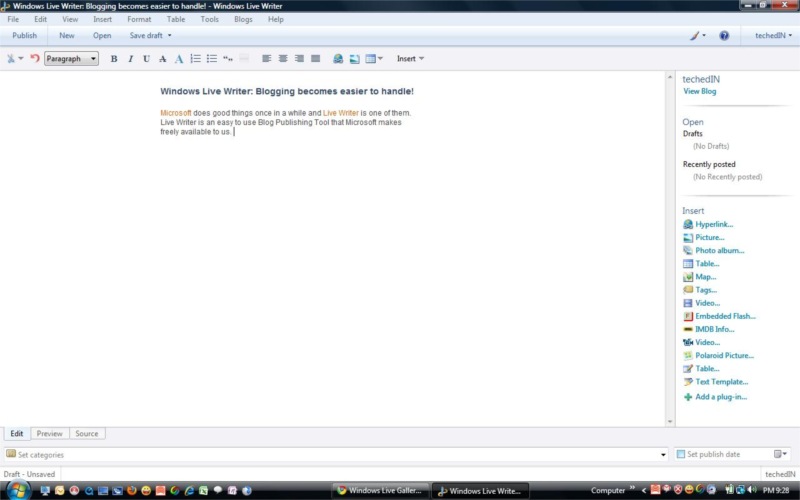
Task: Click the Photo album... sidebar link
Action: pyautogui.click(x=719, y=251)
